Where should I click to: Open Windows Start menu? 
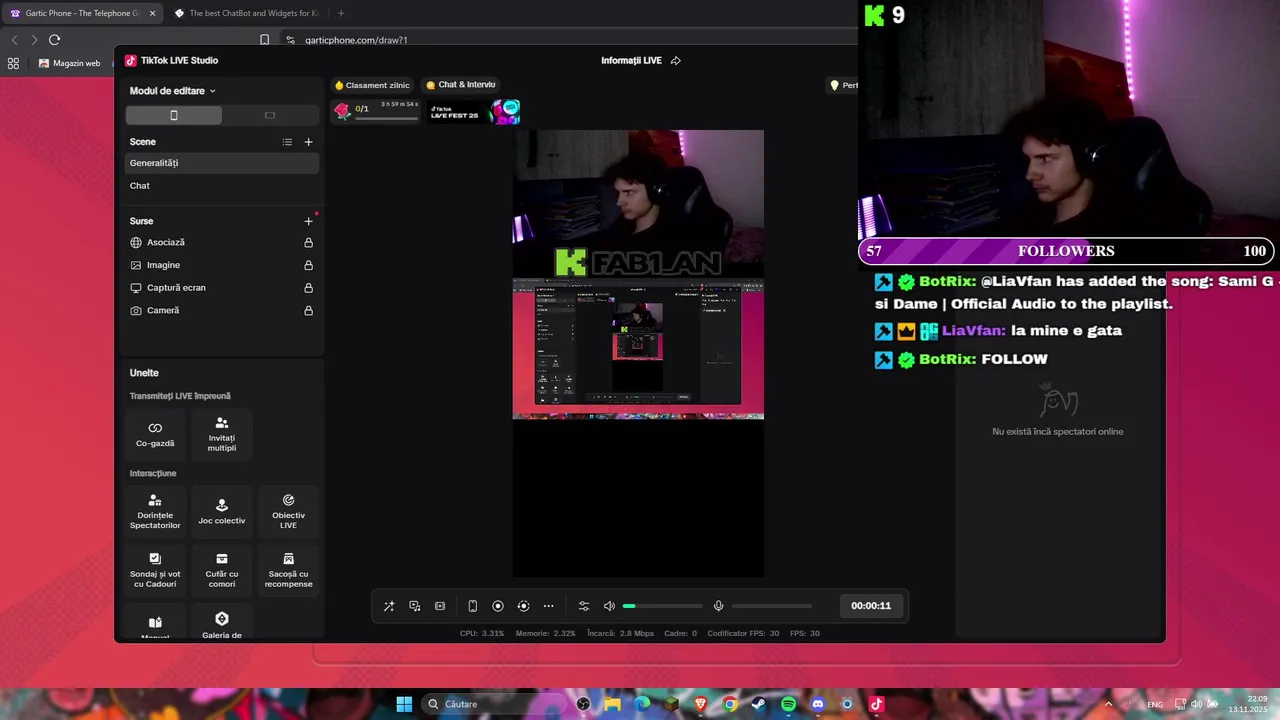click(404, 704)
